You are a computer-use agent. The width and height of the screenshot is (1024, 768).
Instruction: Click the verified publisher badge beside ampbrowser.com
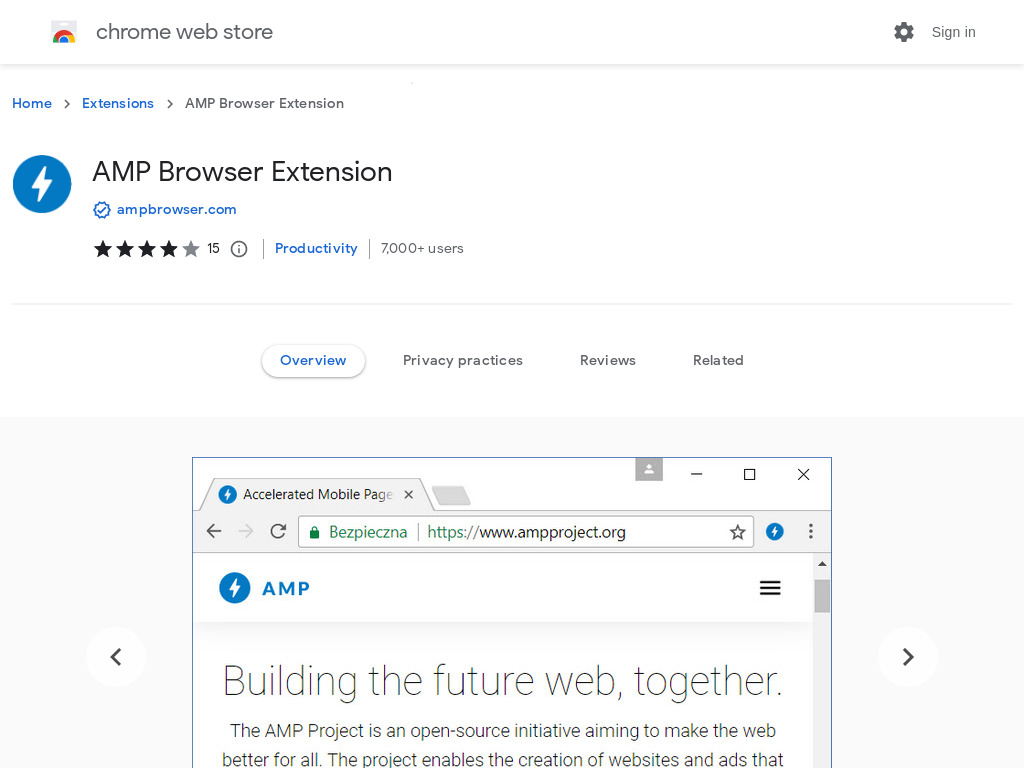pos(101,209)
